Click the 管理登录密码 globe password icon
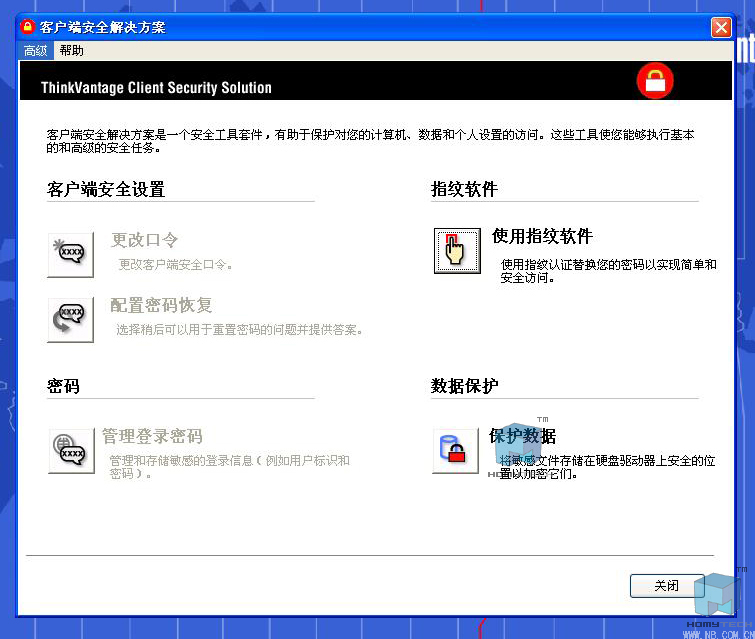 click(71, 451)
